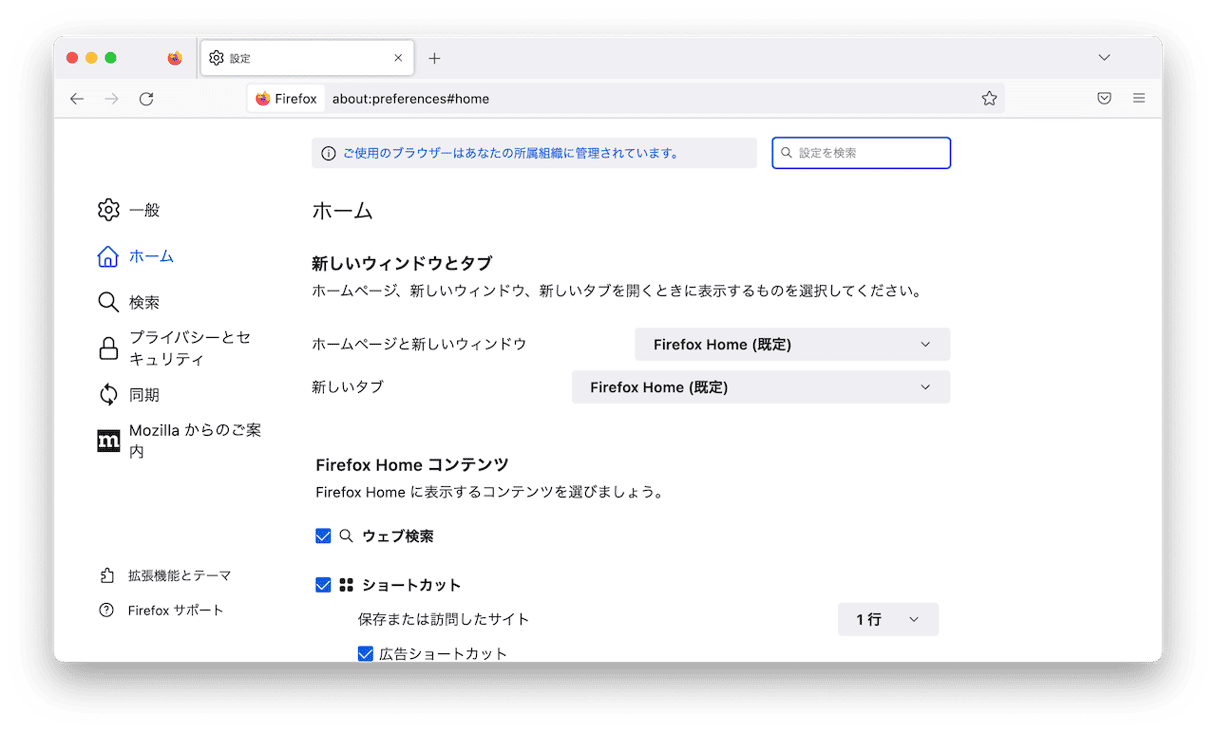Viewport: 1216px width, 733px height.
Task: Click the question mark support icon
Action: point(107,610)
